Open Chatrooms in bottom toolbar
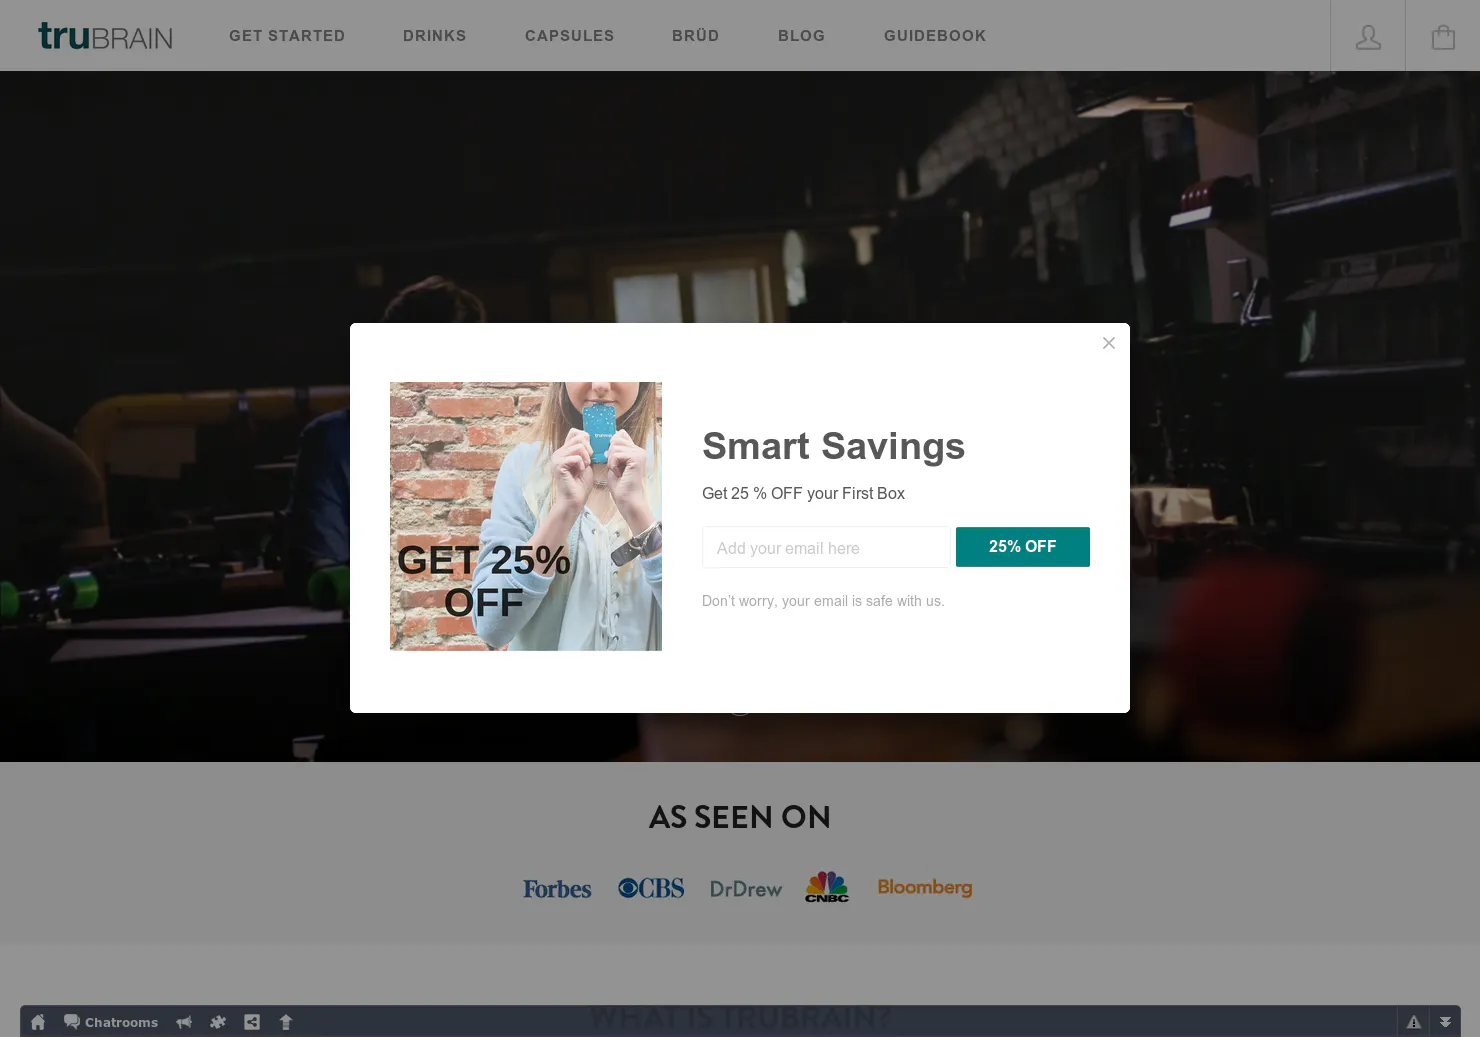 tap(111, 1022)
